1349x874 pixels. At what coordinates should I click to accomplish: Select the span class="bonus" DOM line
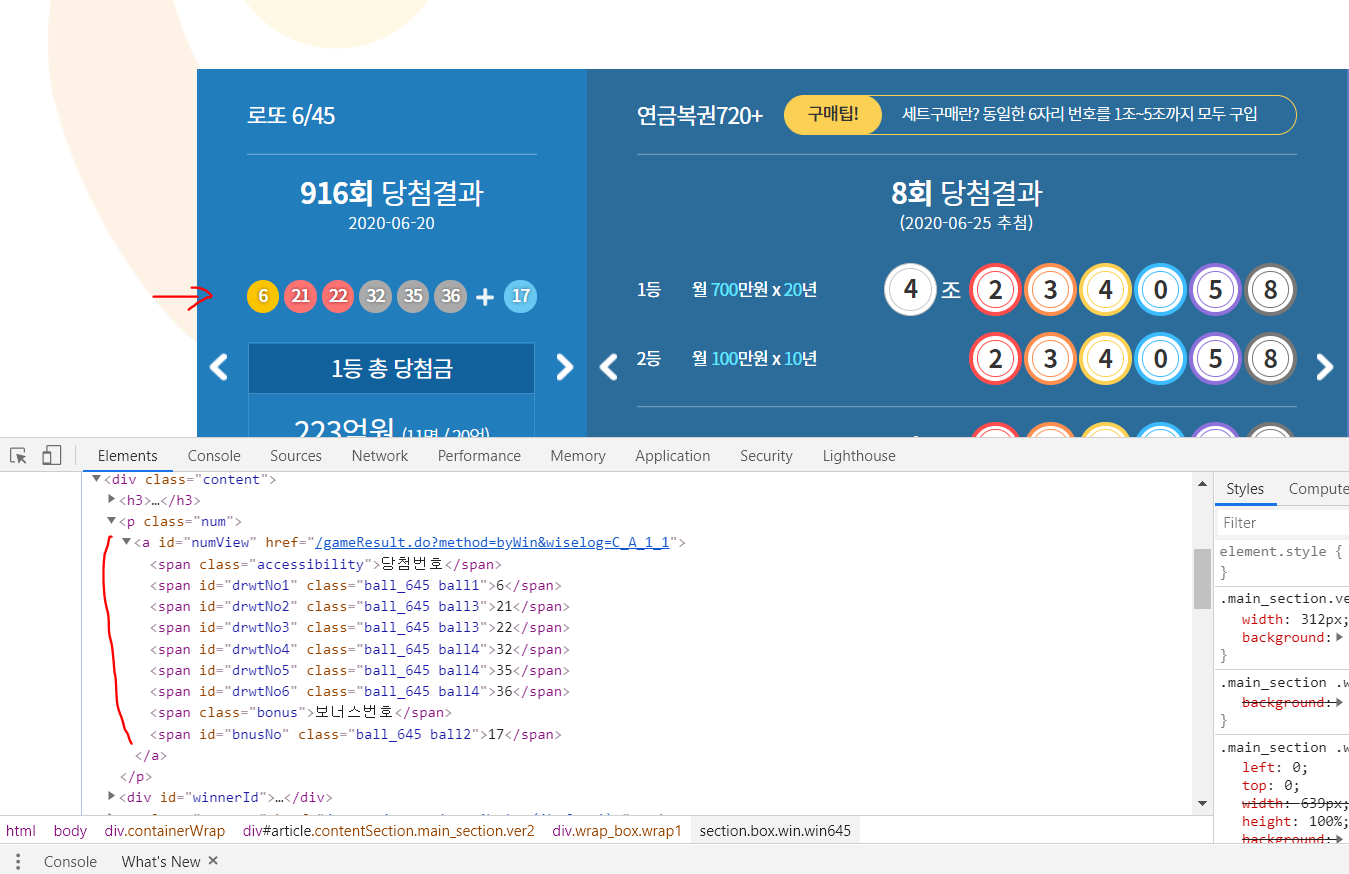[301, 713]
